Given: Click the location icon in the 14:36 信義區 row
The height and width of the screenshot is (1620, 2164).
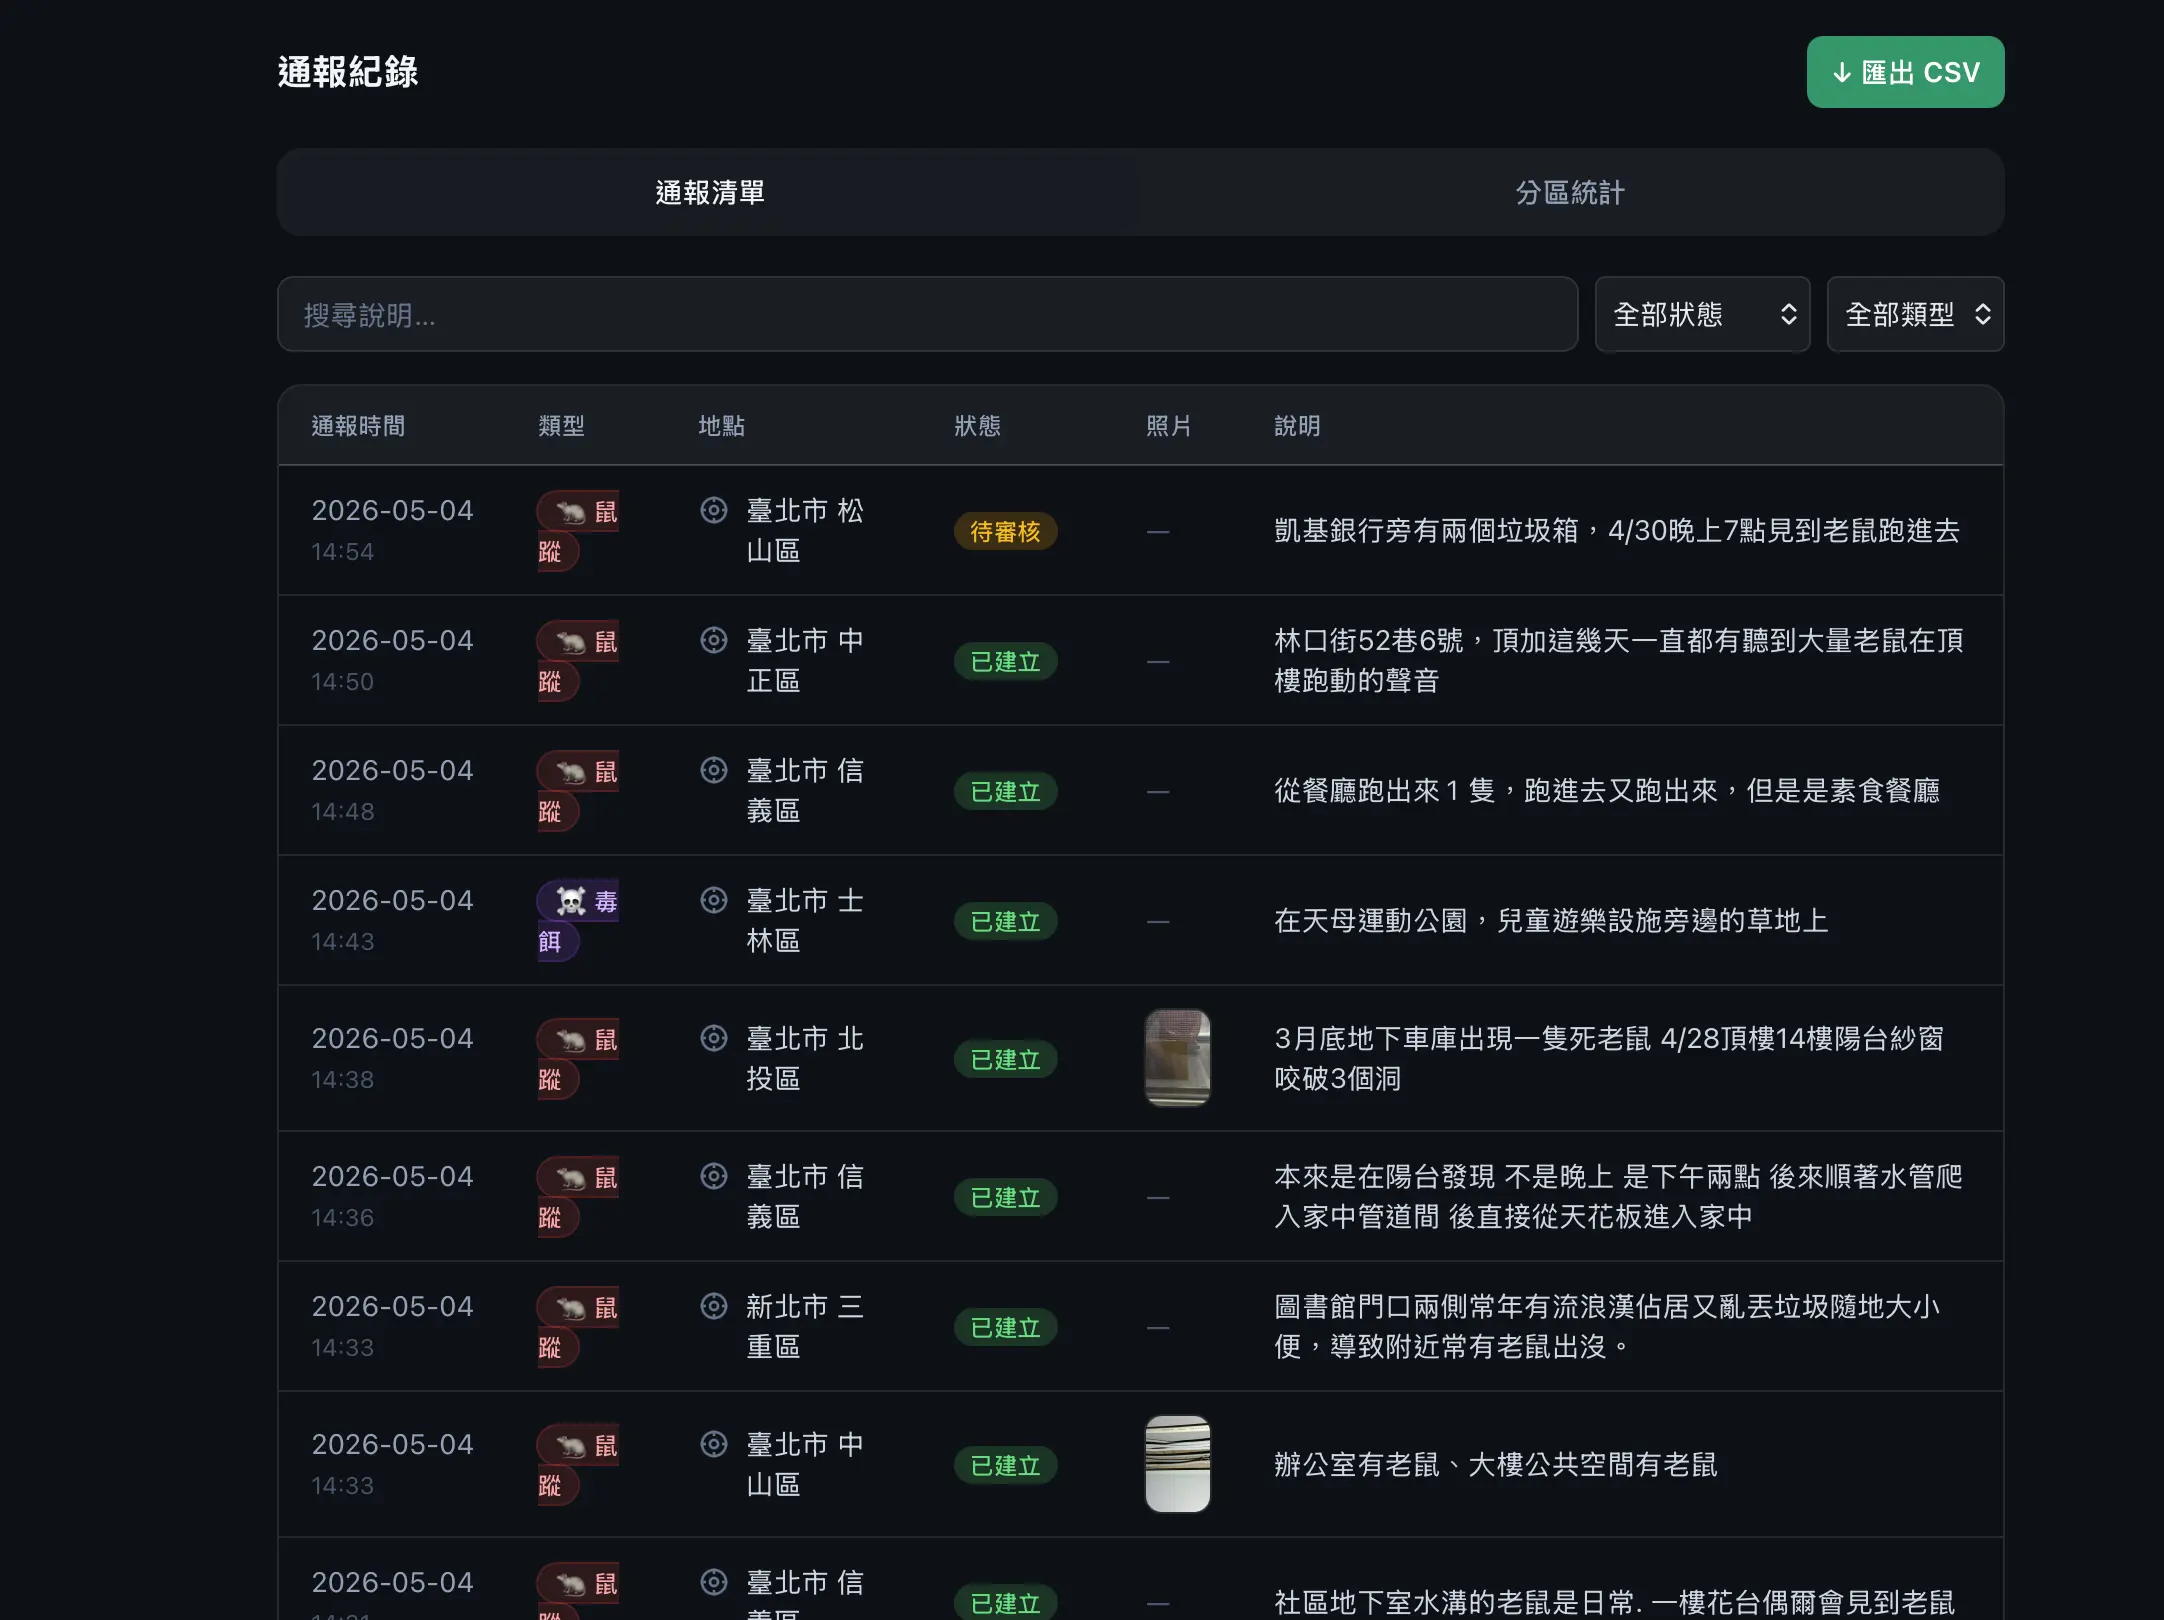Looking at the screenshot, I should [713, 1176].
